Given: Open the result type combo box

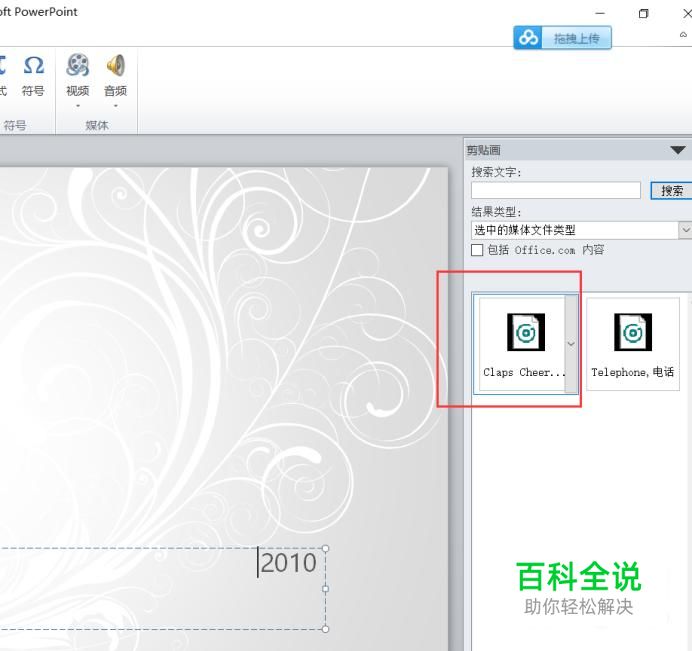Looking at the screenshot, I should [x=581, y=230].
